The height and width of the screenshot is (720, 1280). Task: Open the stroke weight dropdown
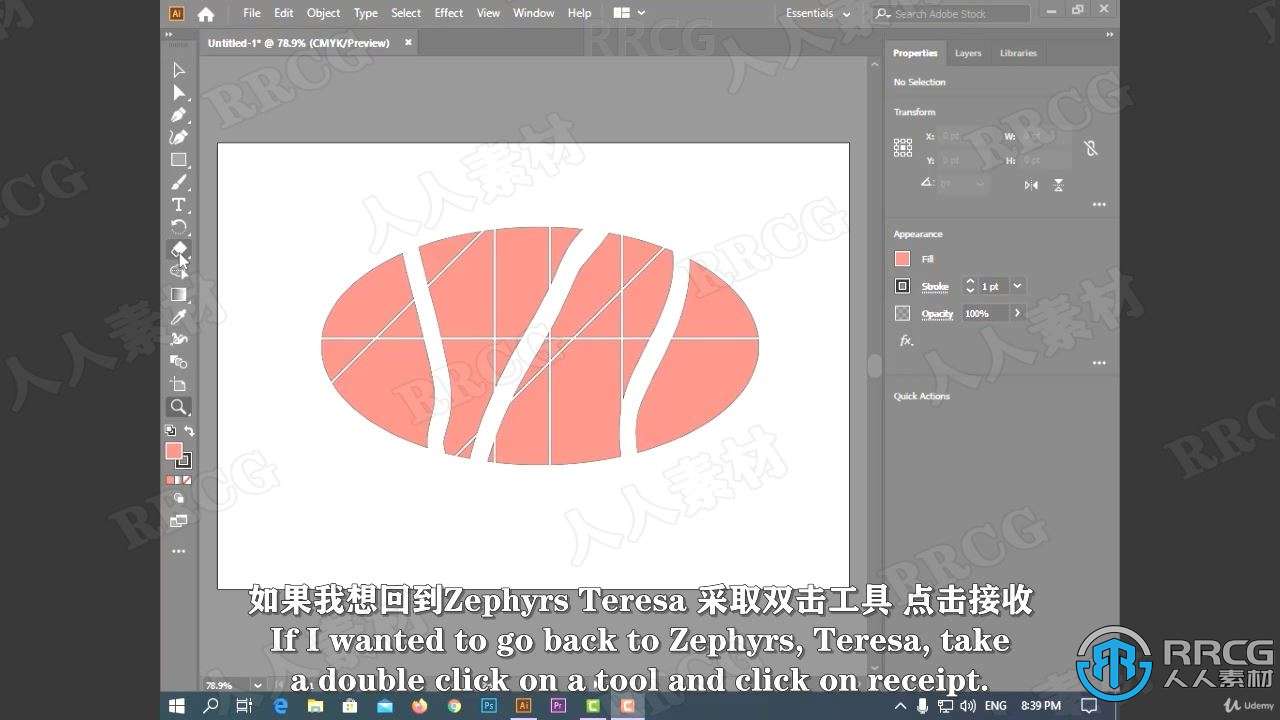[x=1018, y=286]
